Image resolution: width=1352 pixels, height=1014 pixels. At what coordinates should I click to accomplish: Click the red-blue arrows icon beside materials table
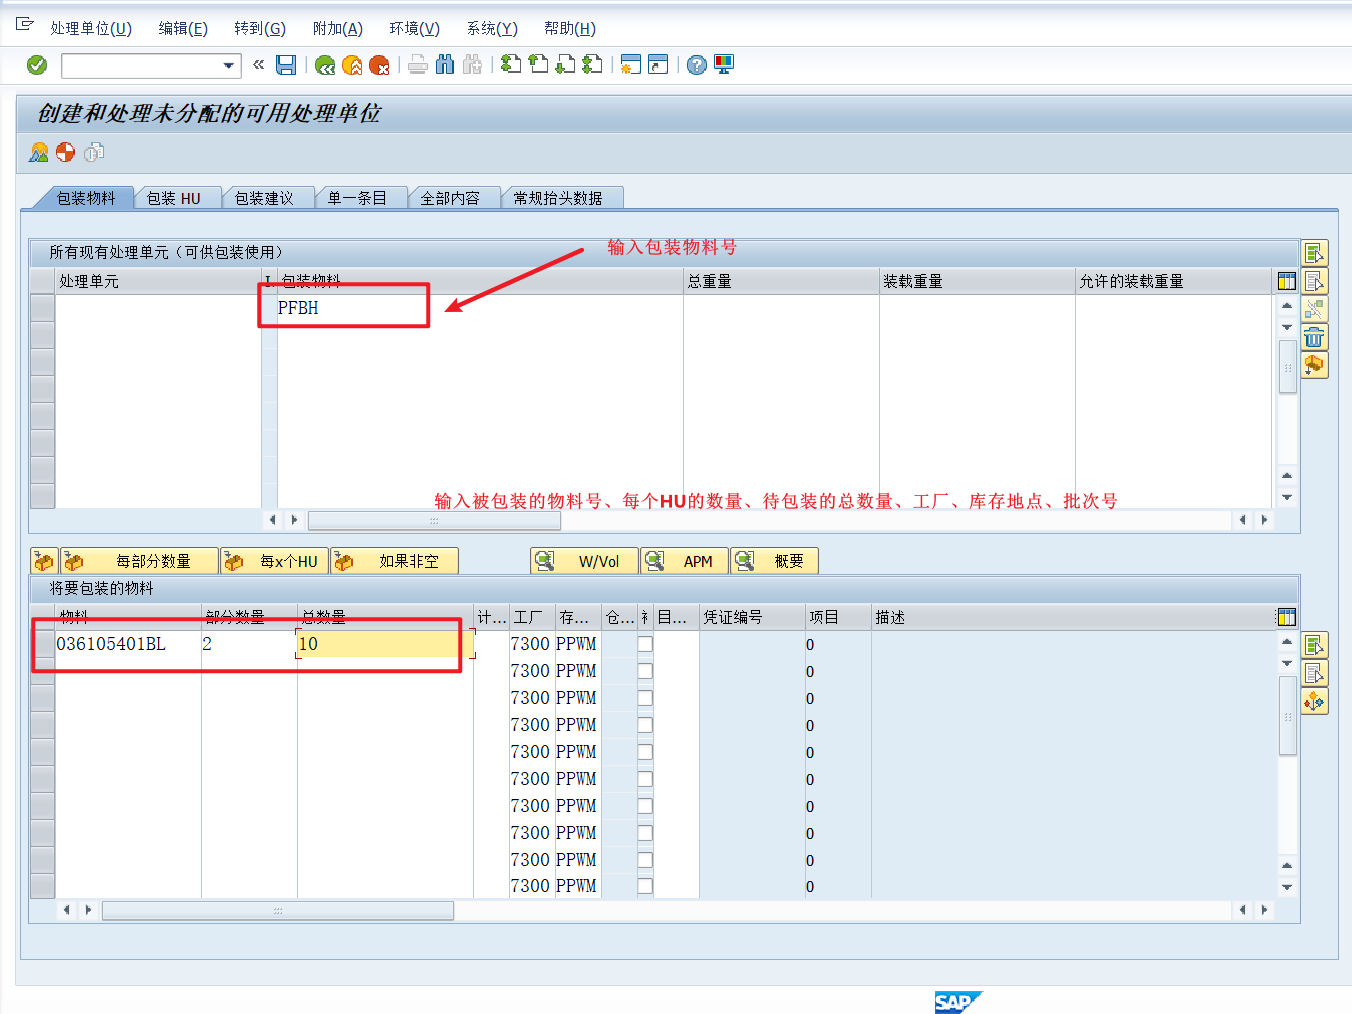(x=1314, y=701)
